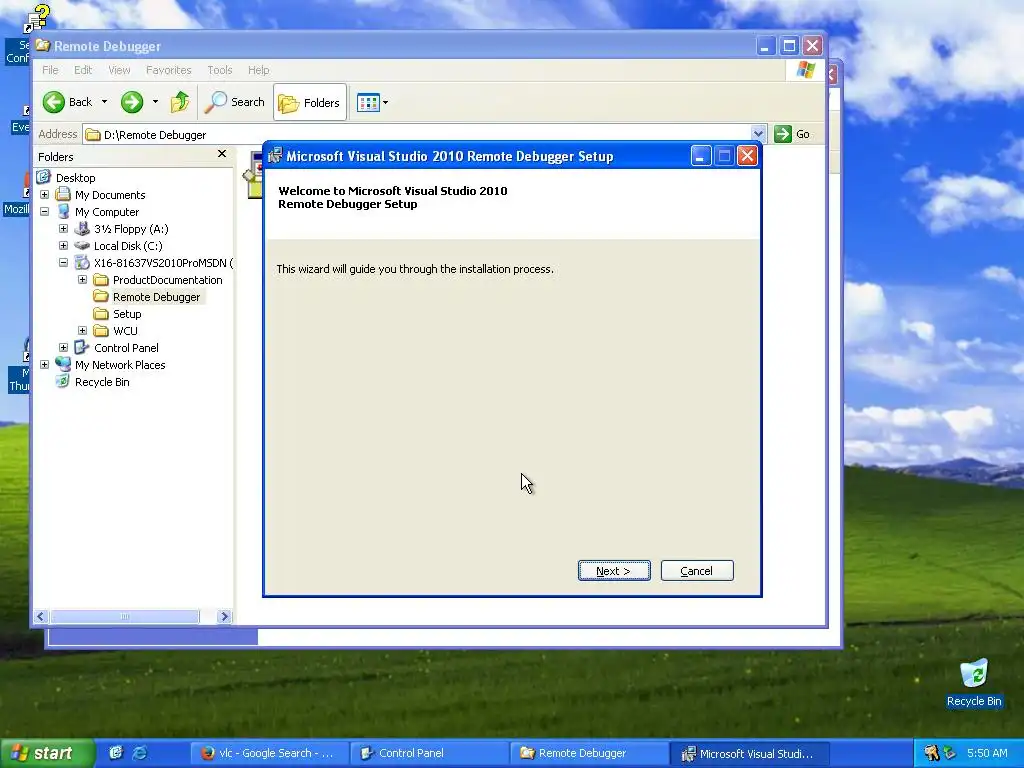Open the Favorites menu
The width and height of the screenshot is (1024, 768).
168,70
